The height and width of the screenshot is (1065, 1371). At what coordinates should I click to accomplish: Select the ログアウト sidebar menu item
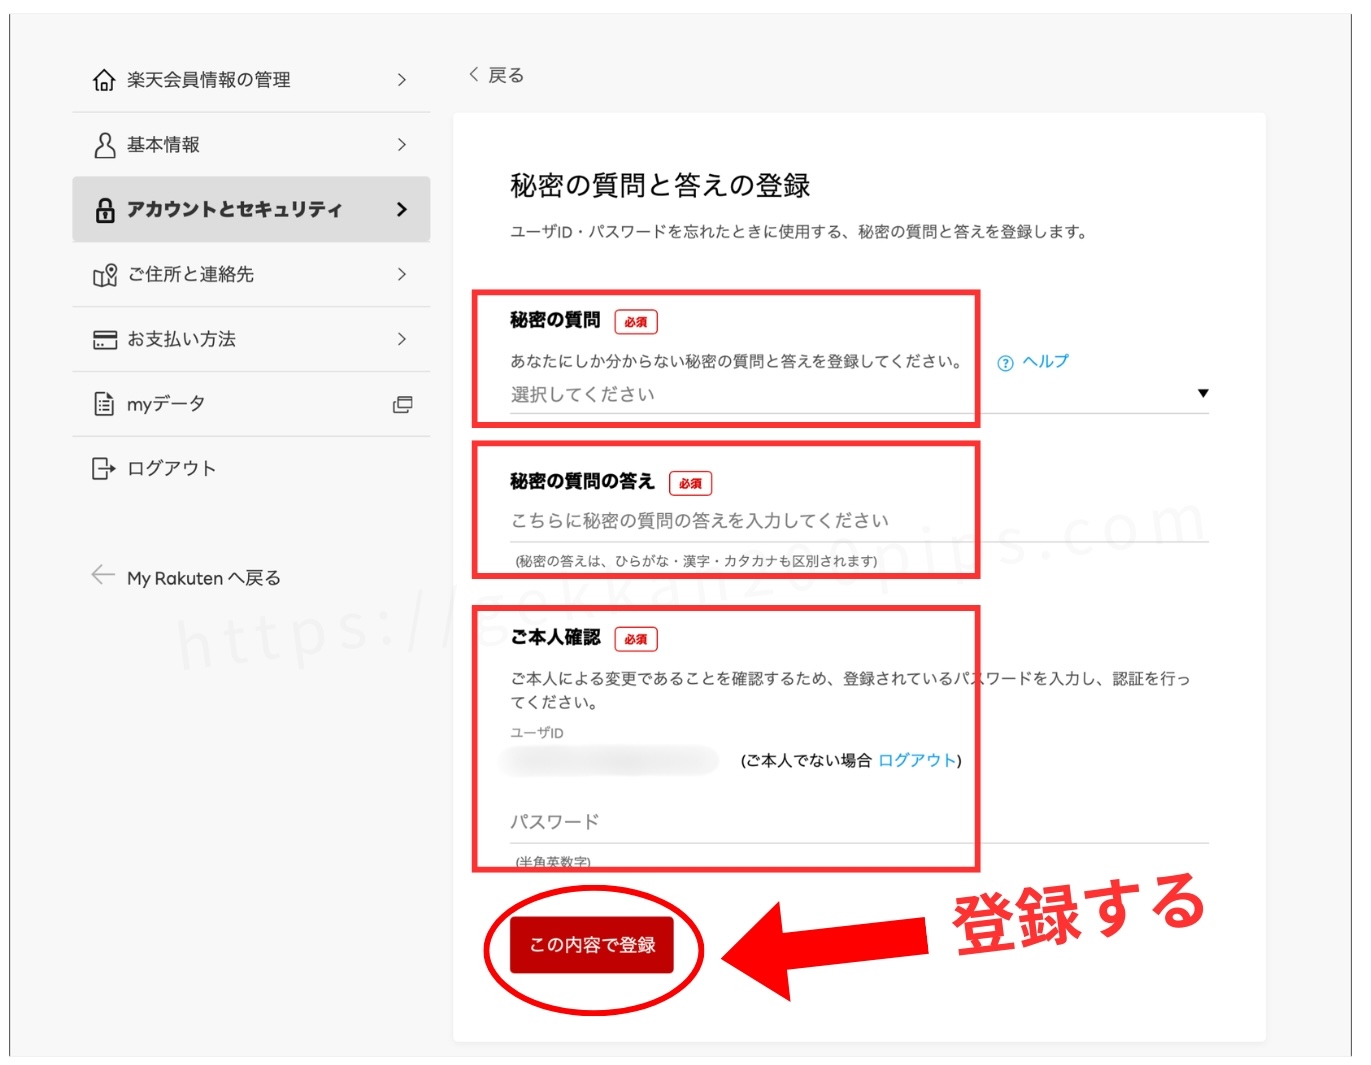pos(171,468)
